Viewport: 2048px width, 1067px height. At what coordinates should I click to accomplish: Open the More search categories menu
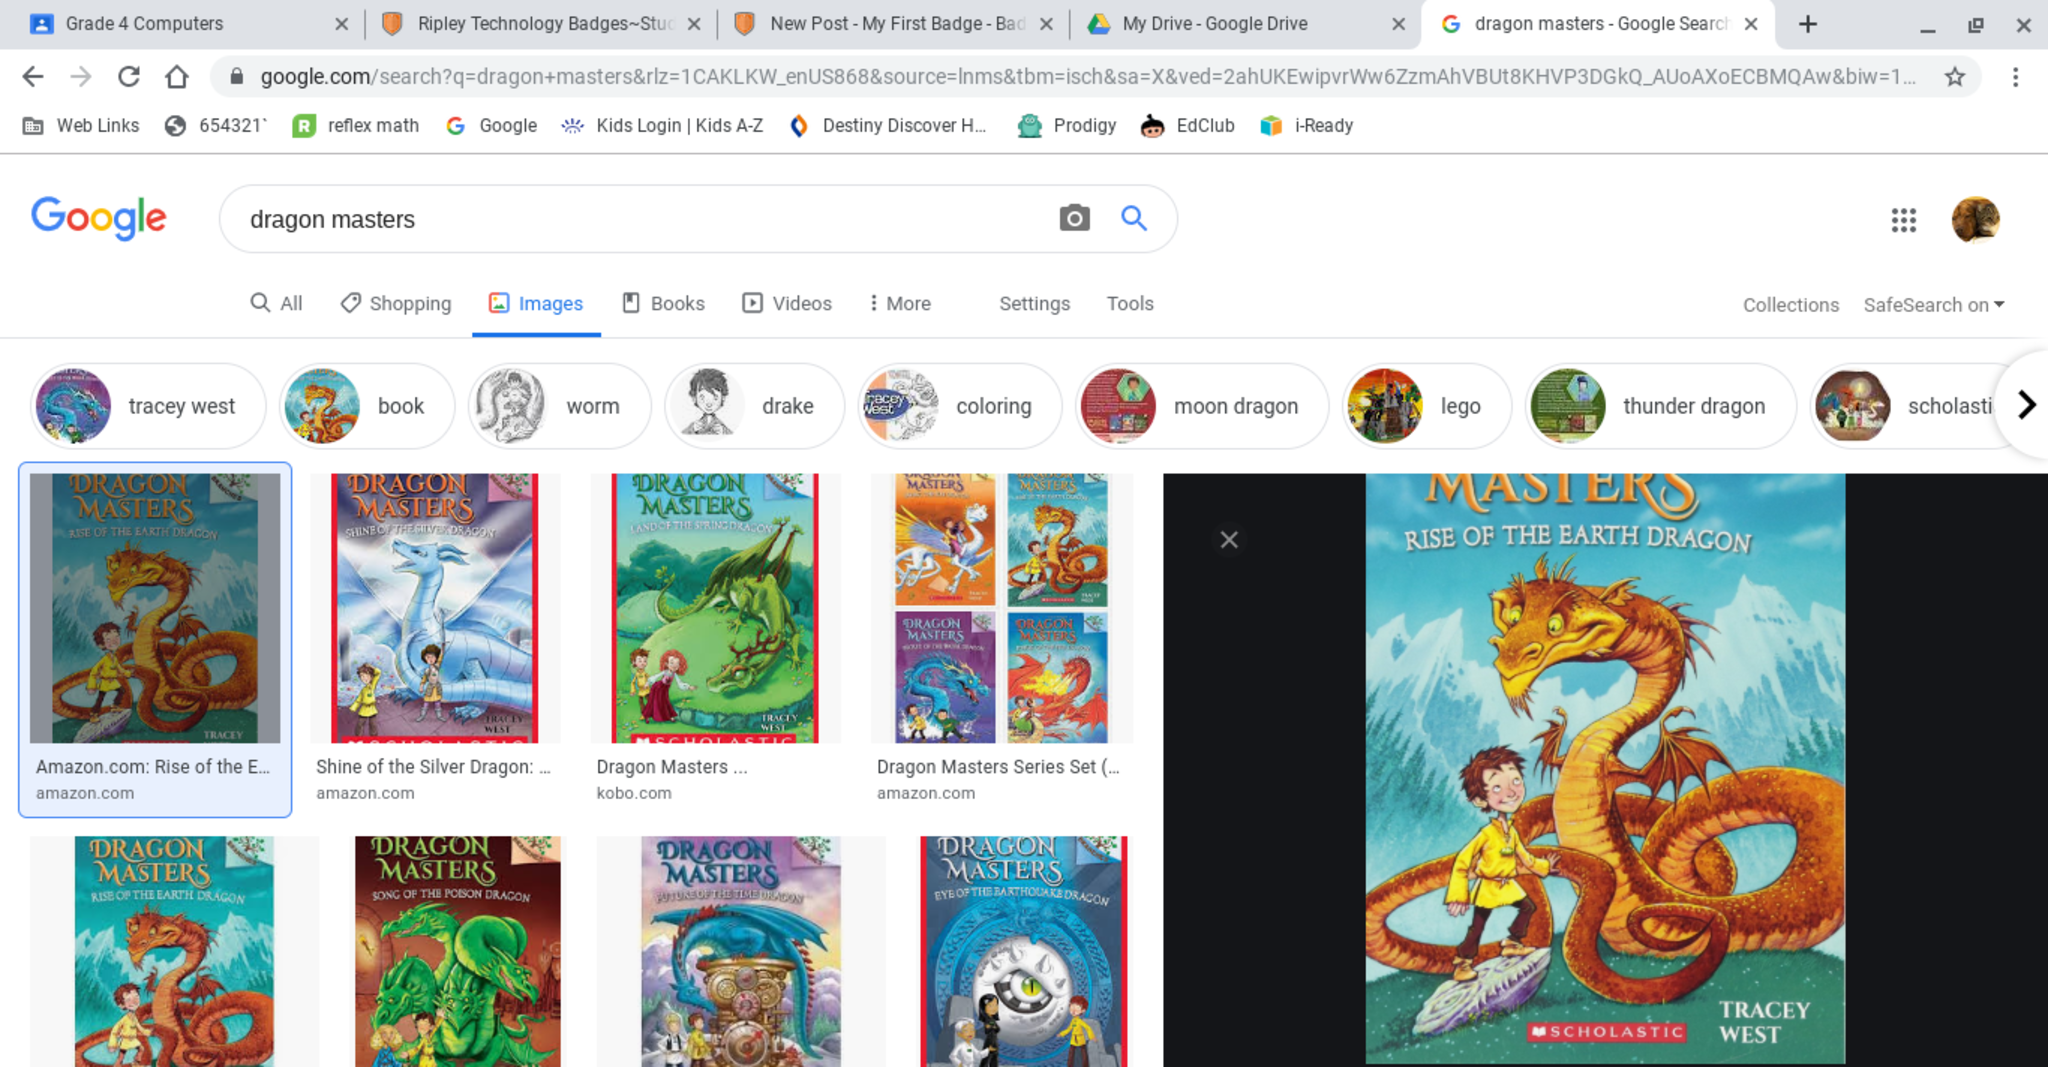point(899,303)
